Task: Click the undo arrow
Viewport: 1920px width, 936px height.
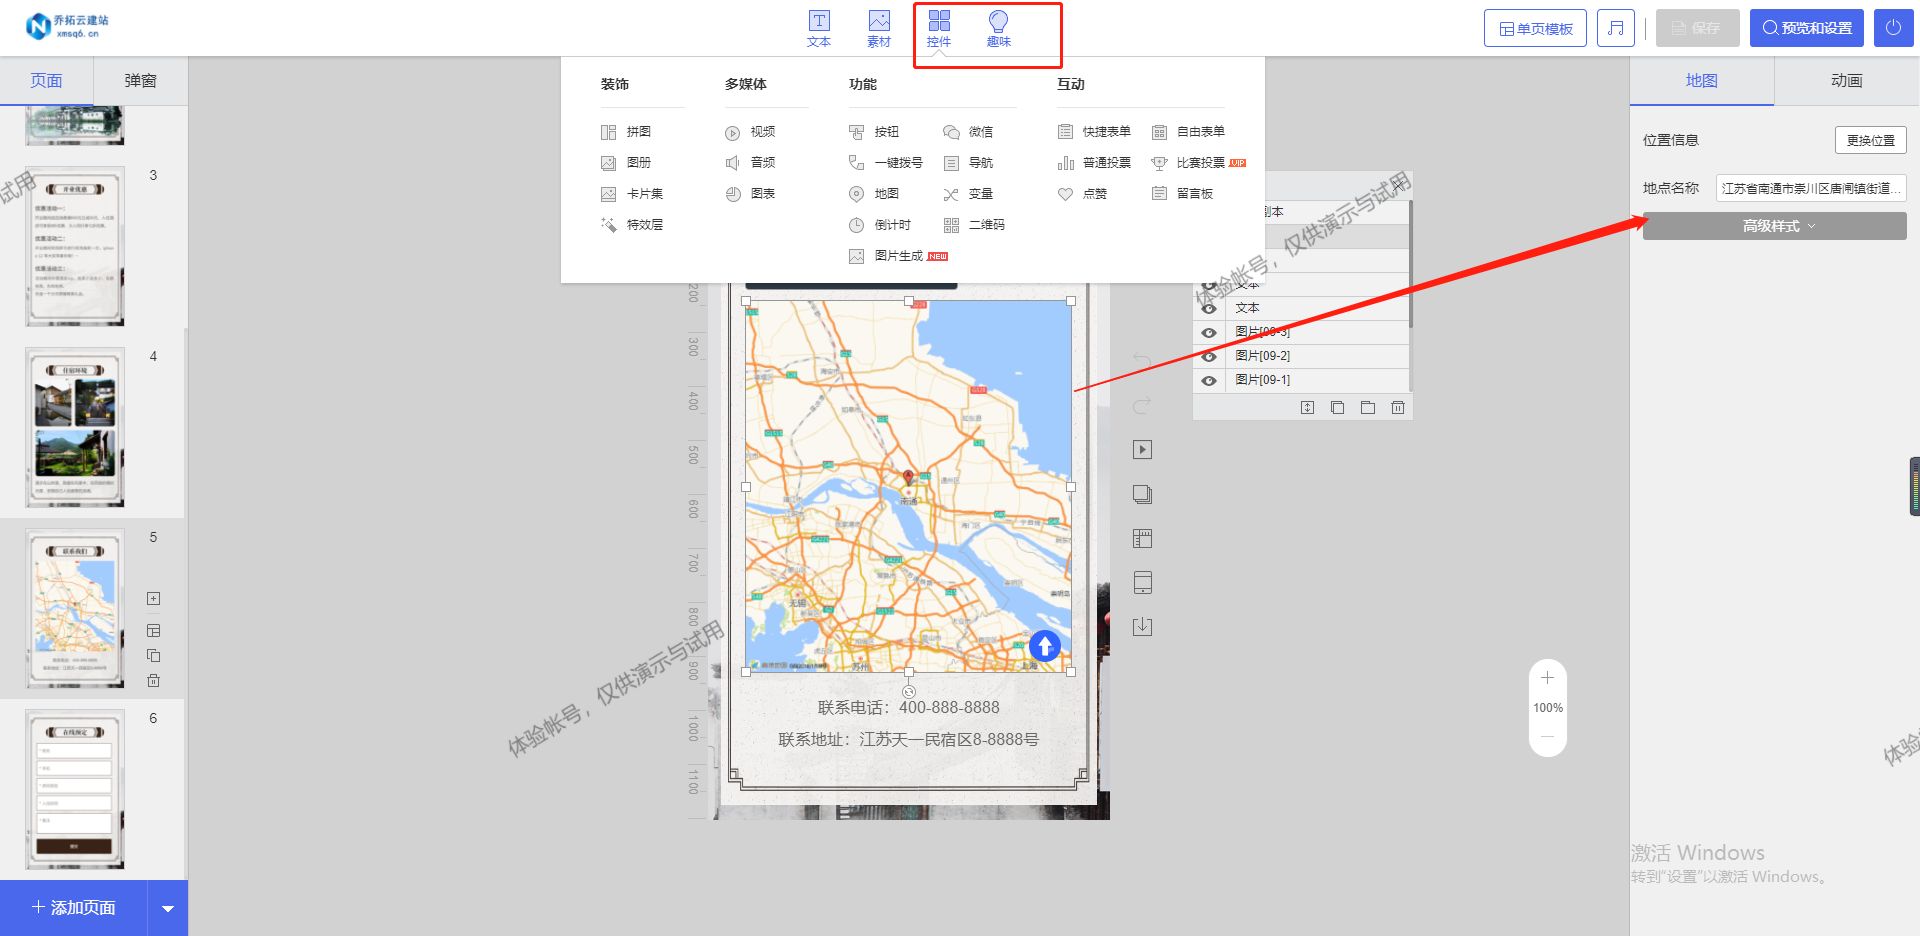Action: pyautogui.click(x=1142, y=360)
